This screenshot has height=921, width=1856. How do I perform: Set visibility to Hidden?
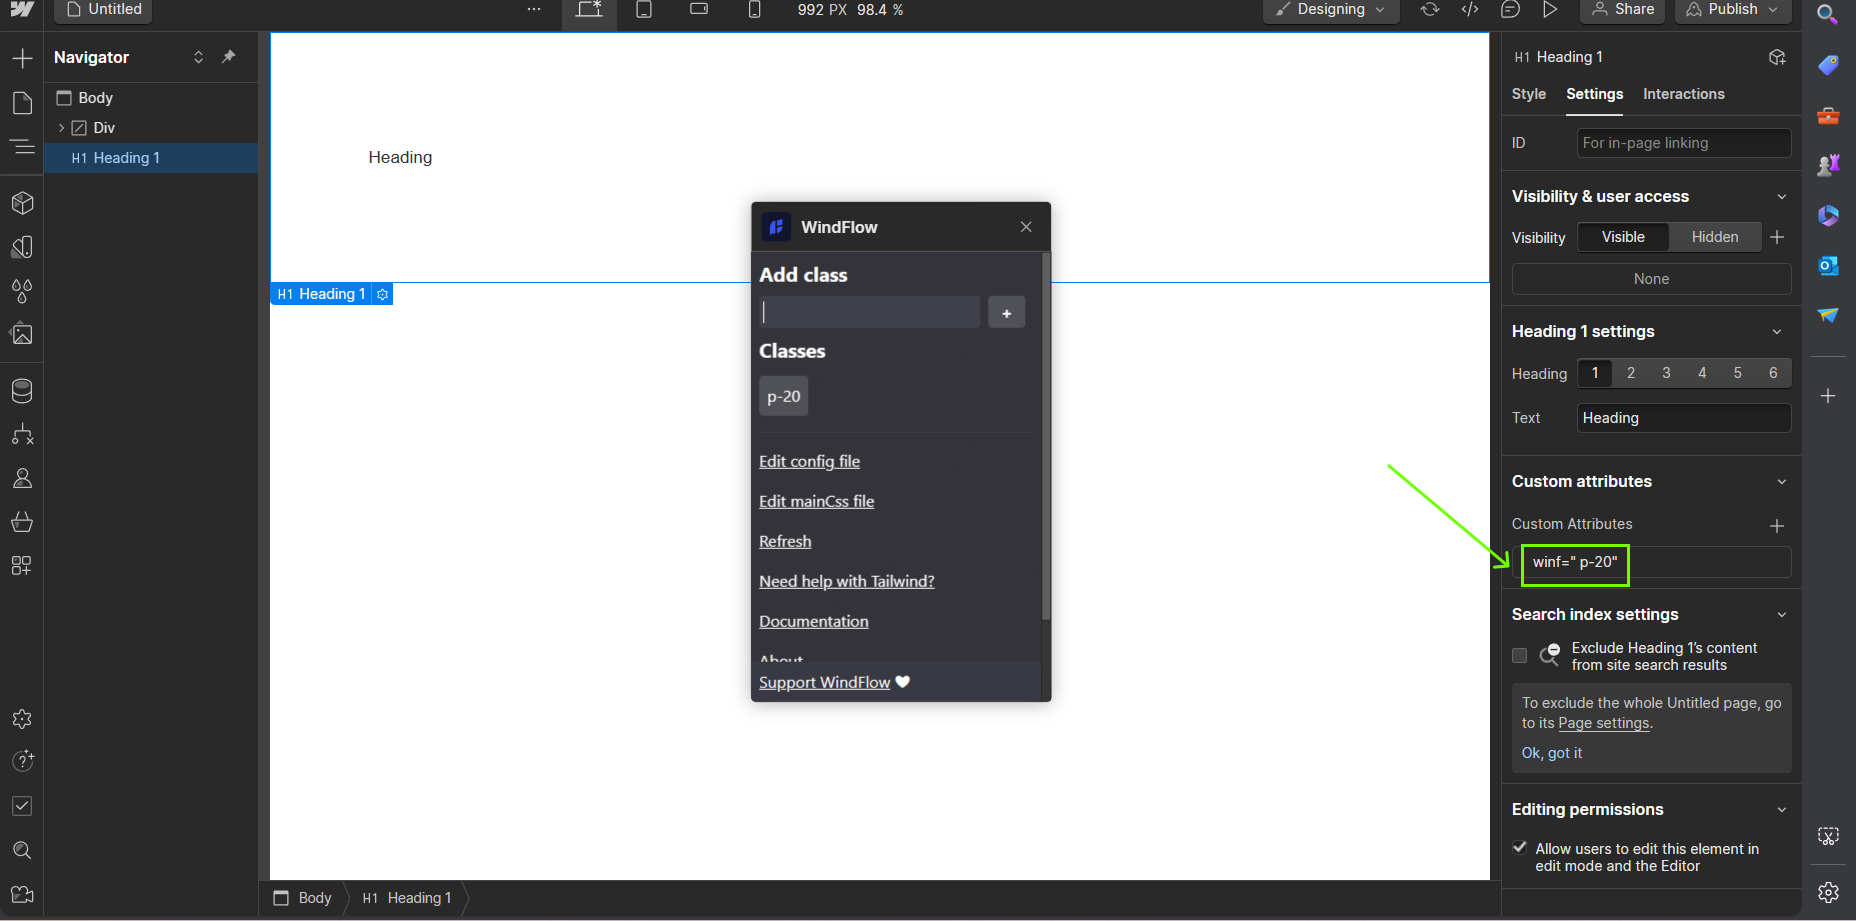[1714, 237]
